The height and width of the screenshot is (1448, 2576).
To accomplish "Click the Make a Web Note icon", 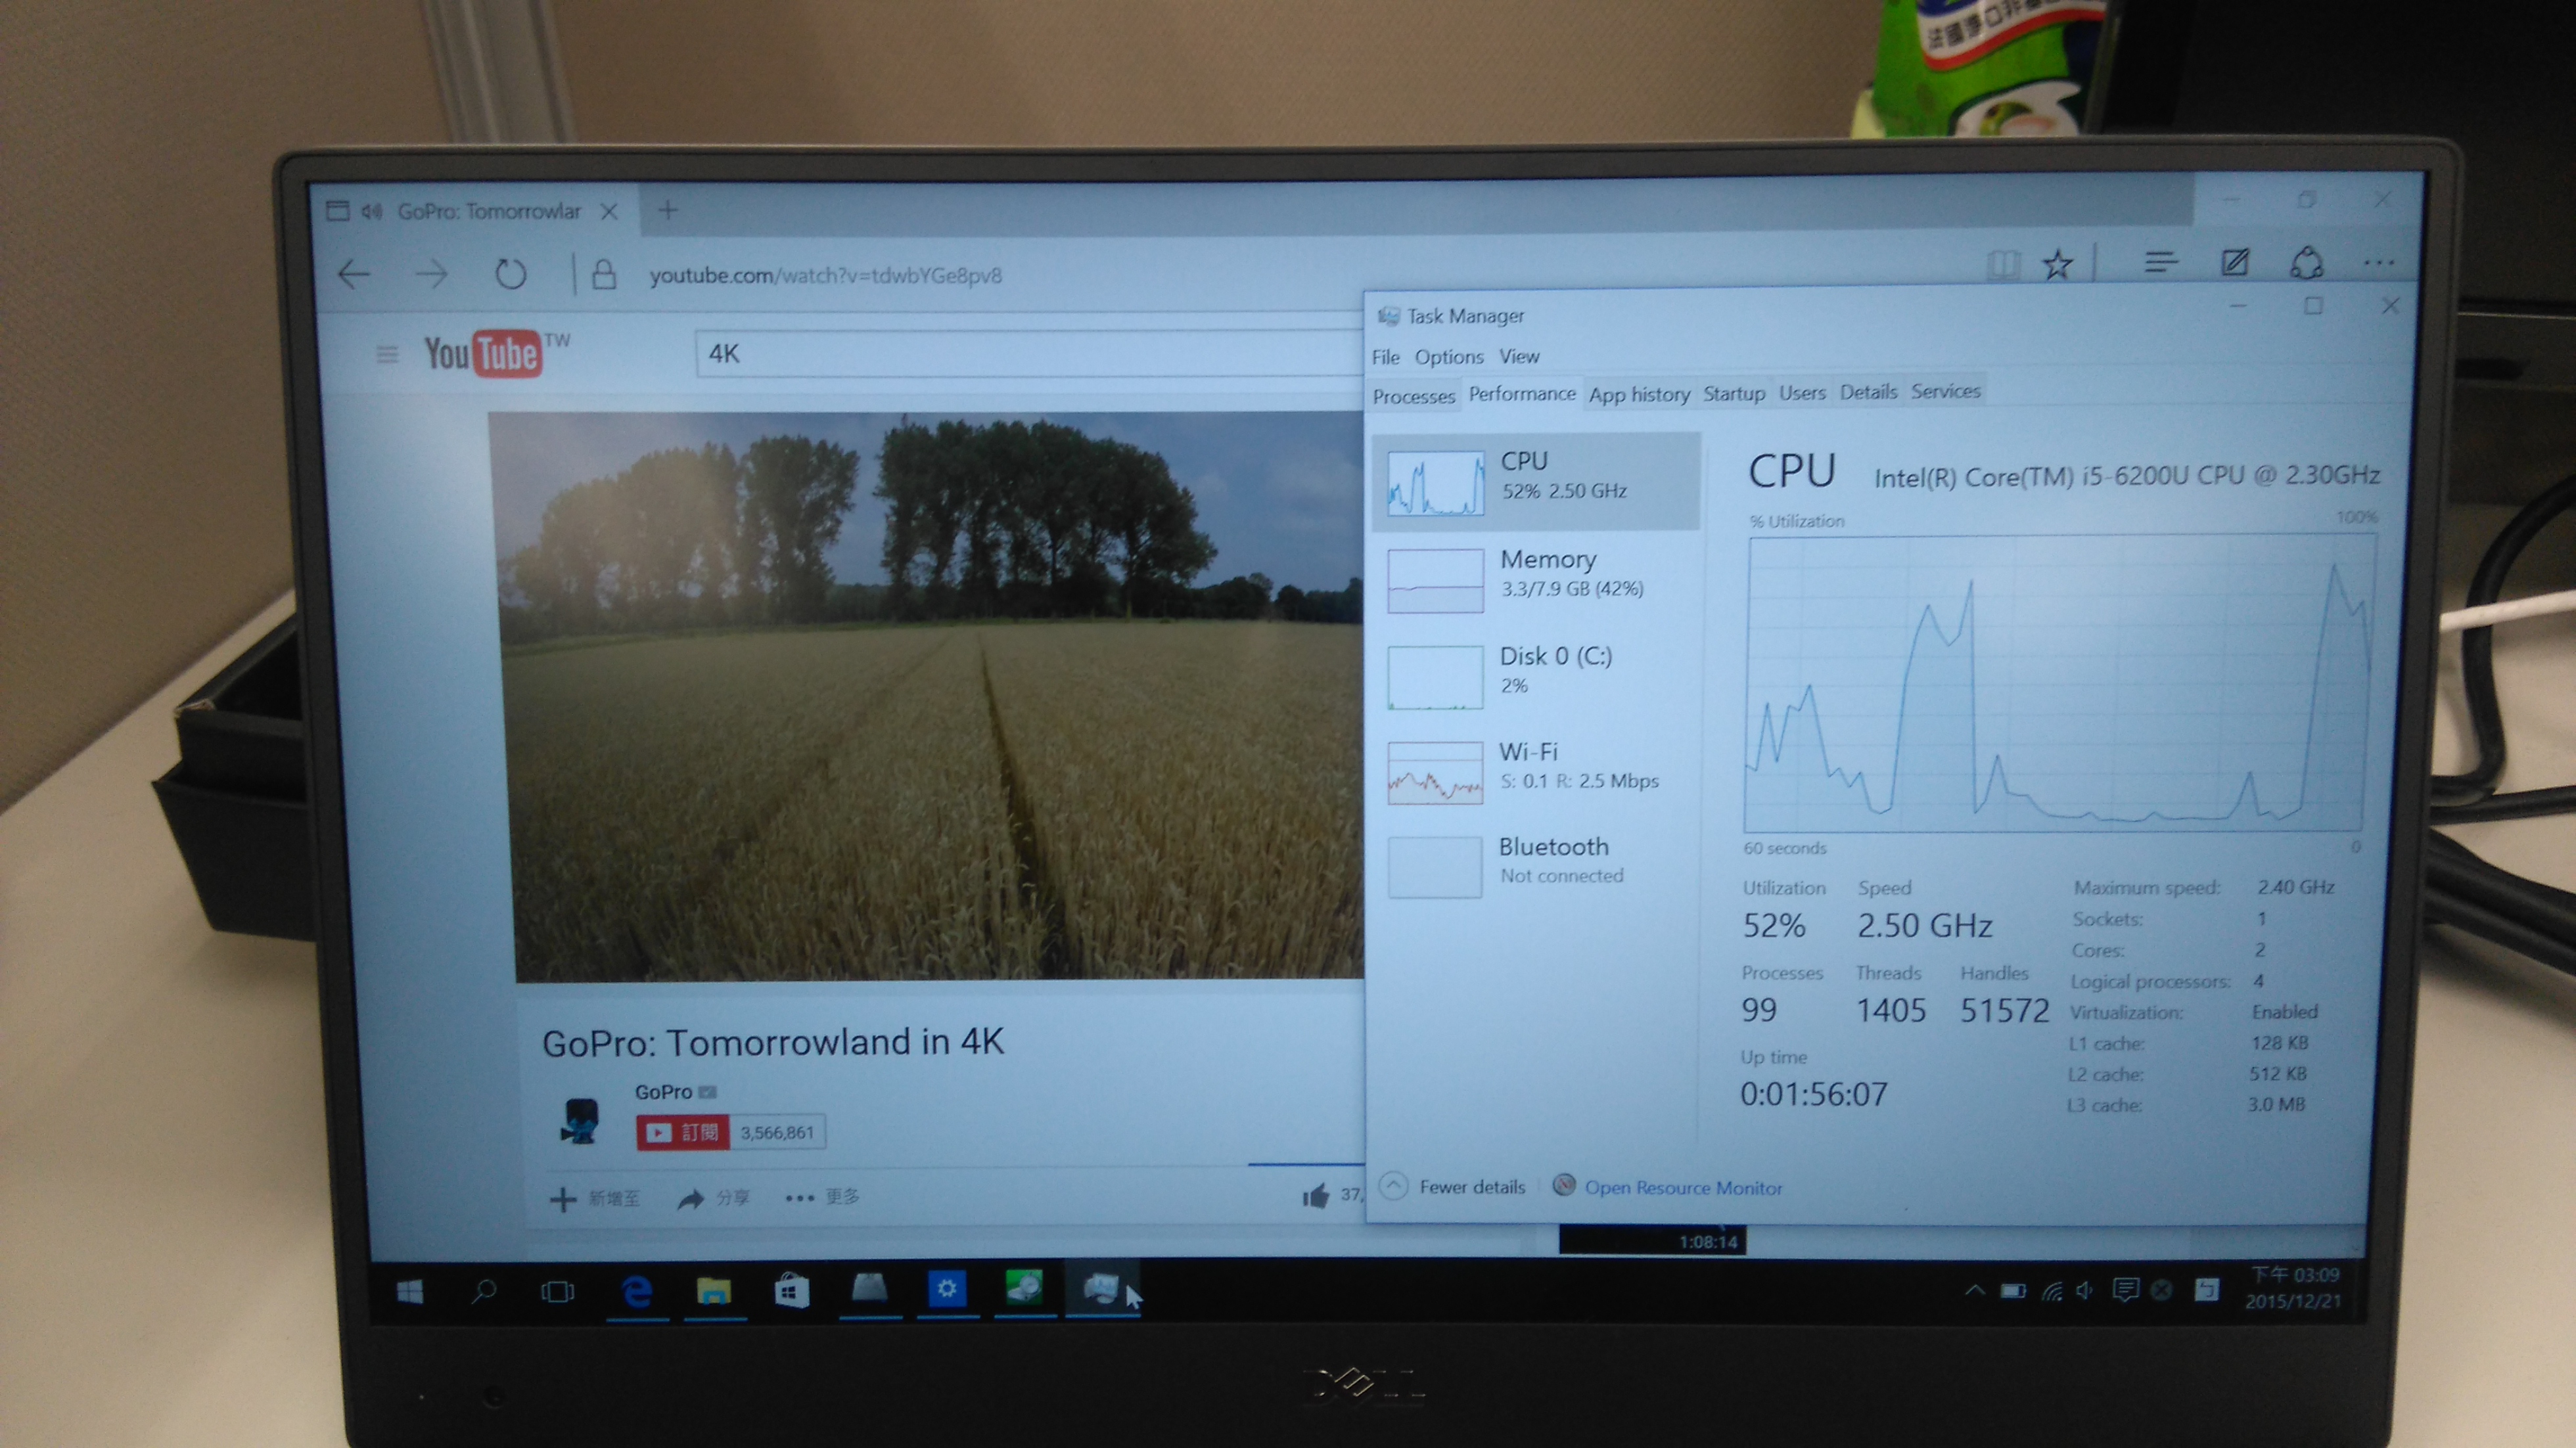I will pos(2234,263).
